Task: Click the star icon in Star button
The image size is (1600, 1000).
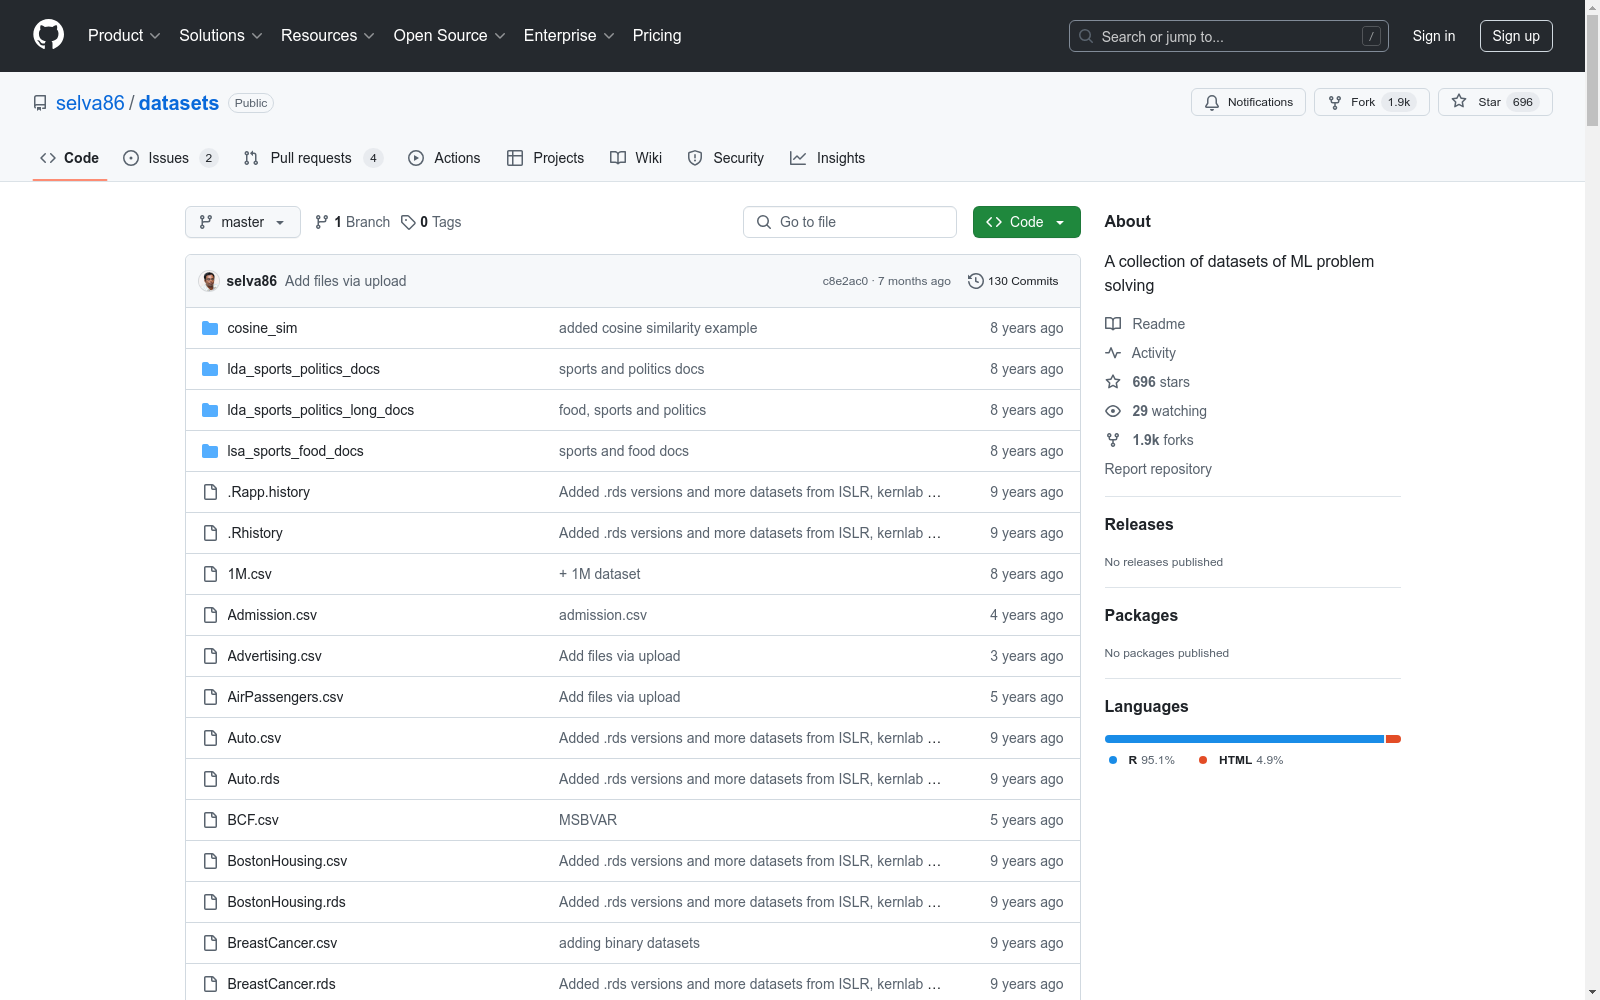Action: 1459,102
